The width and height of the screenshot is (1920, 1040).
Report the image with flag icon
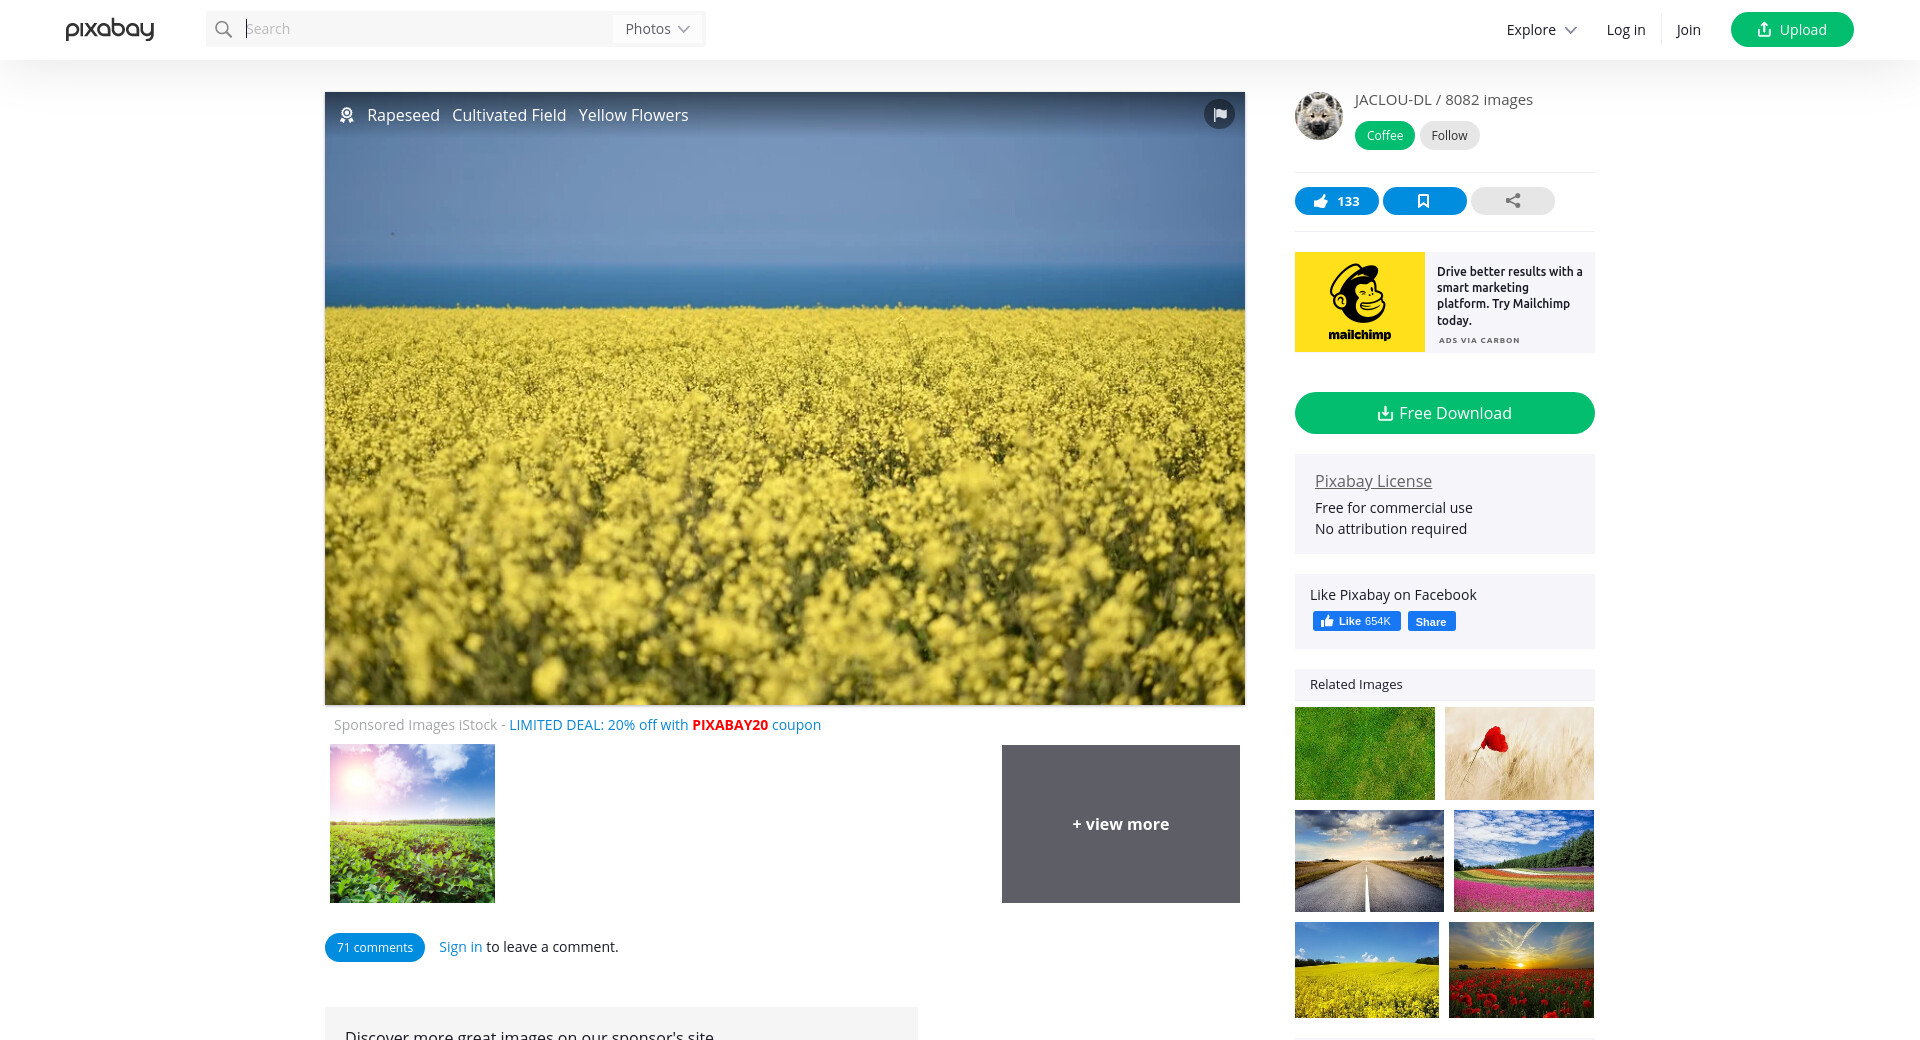point(1219,114)
